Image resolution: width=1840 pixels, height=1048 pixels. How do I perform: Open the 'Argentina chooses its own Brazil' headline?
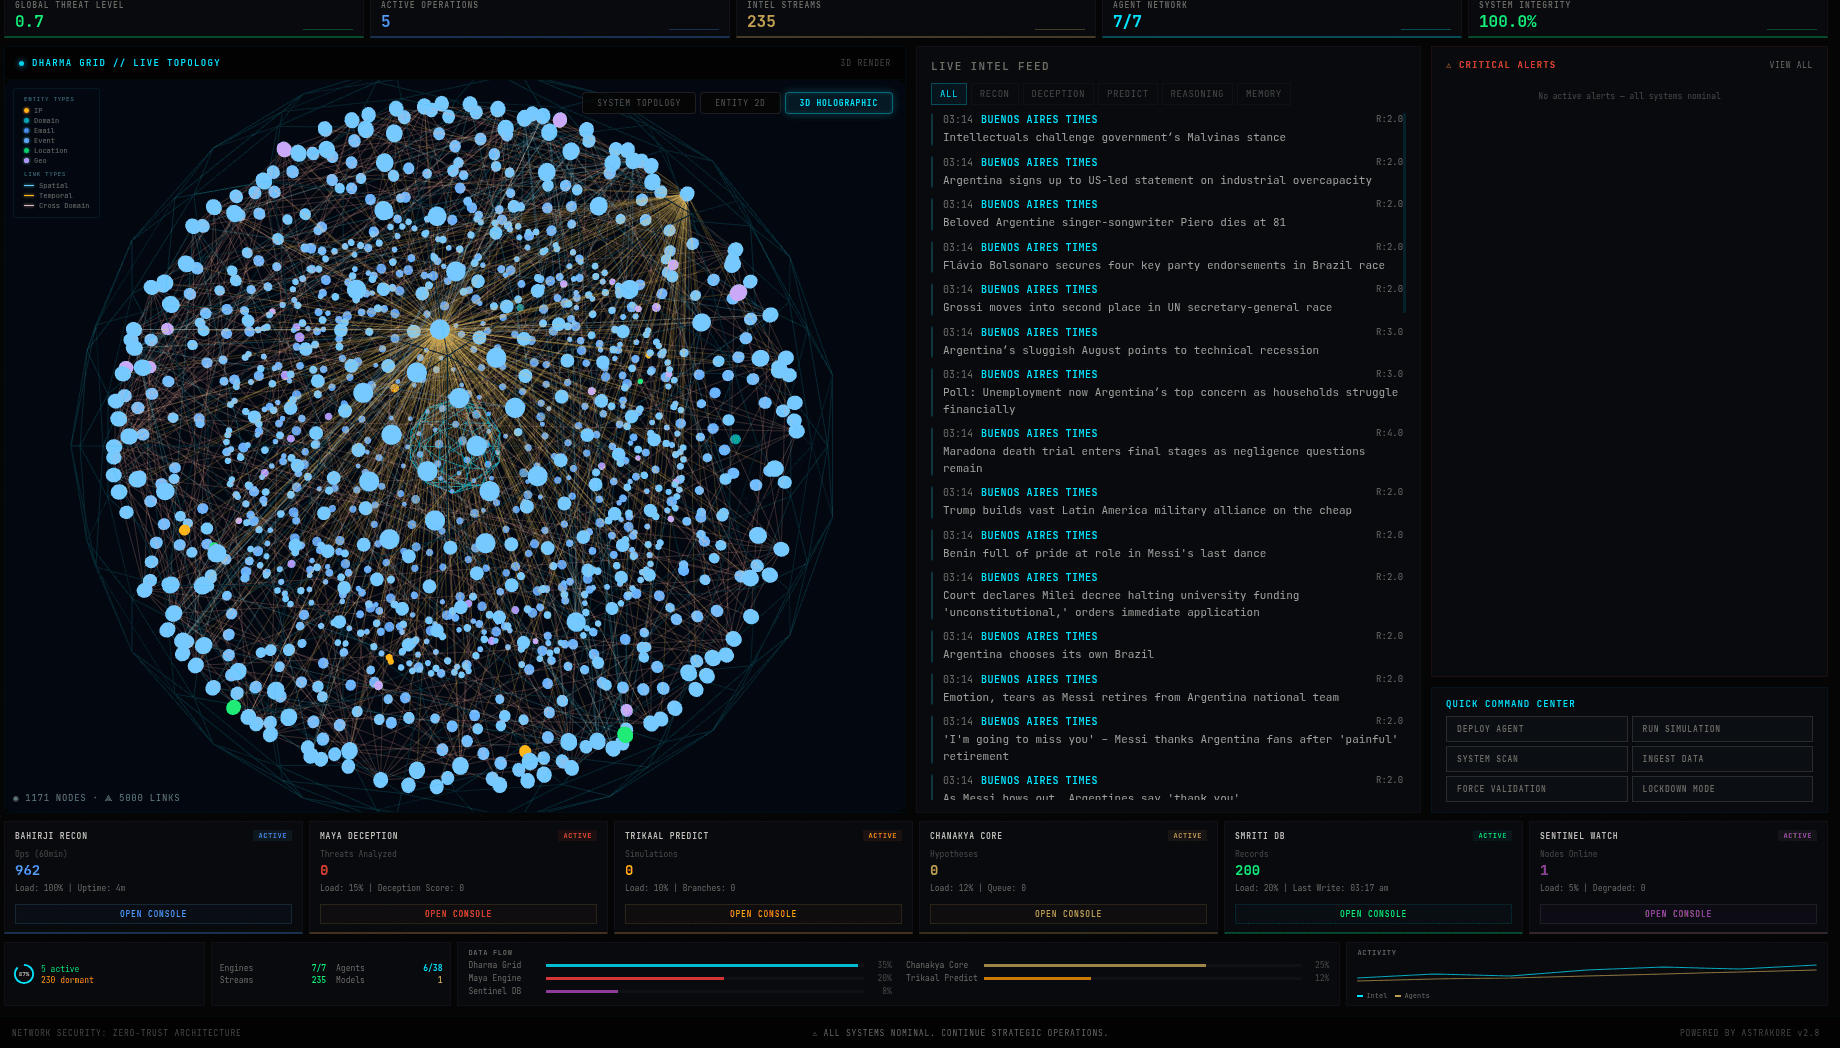tap(1048, 655)
